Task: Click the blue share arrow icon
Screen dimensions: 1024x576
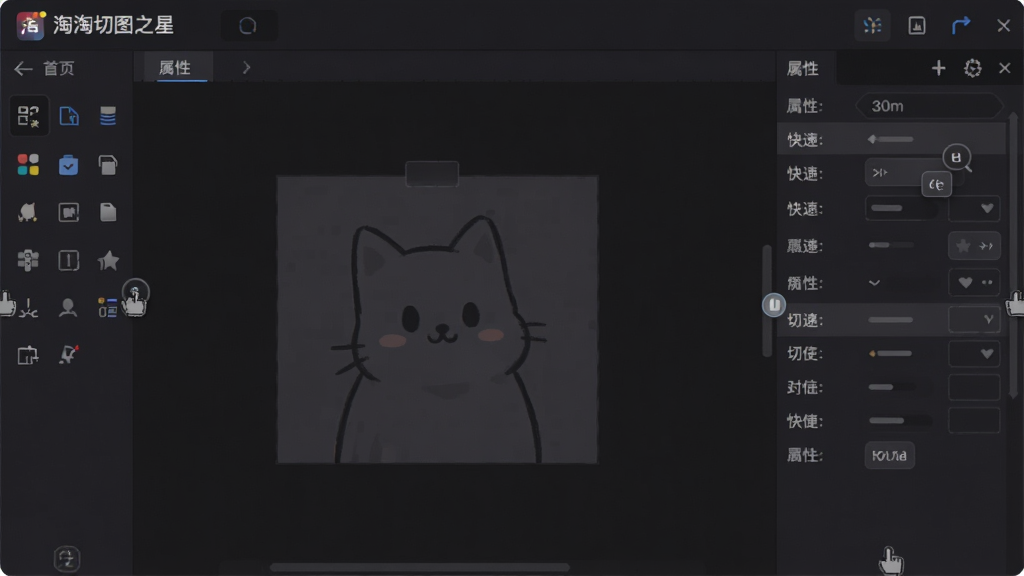Action: point(961,25)
